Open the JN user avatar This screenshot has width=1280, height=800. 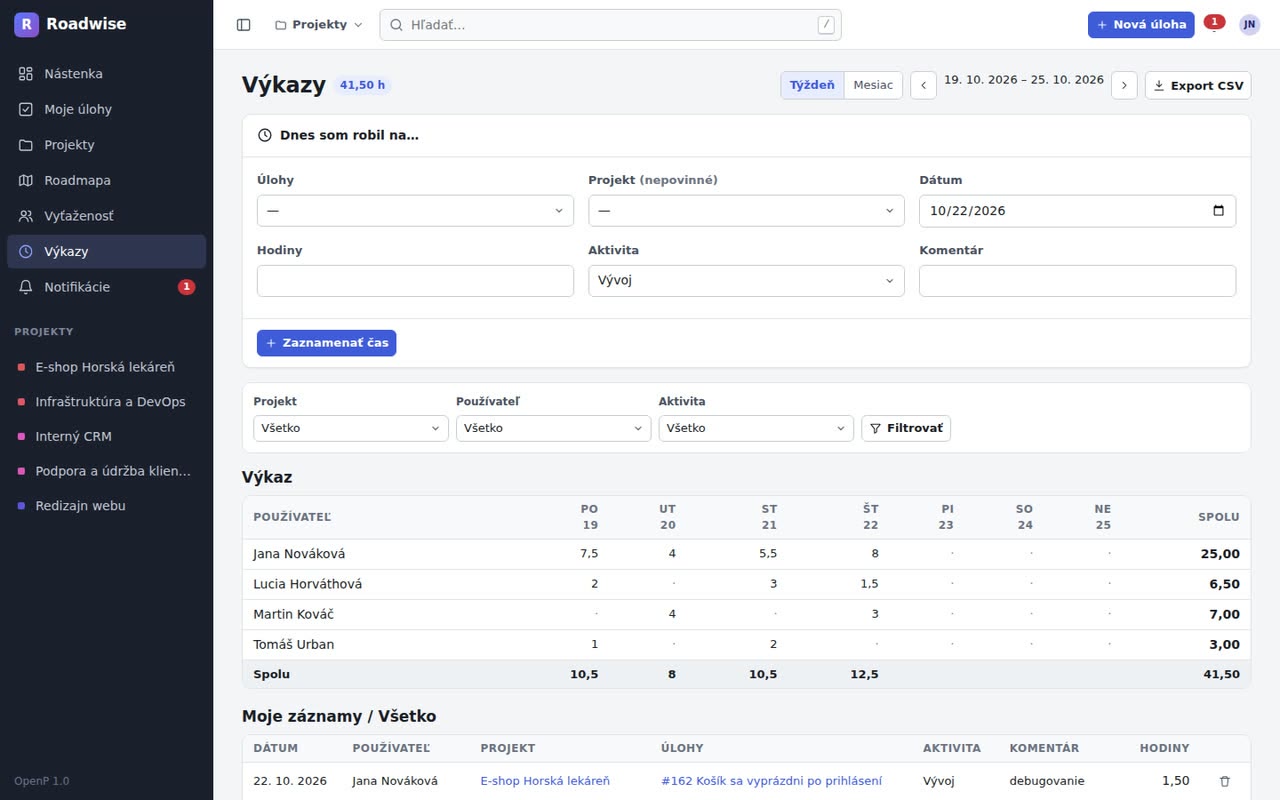point(1249,25)
